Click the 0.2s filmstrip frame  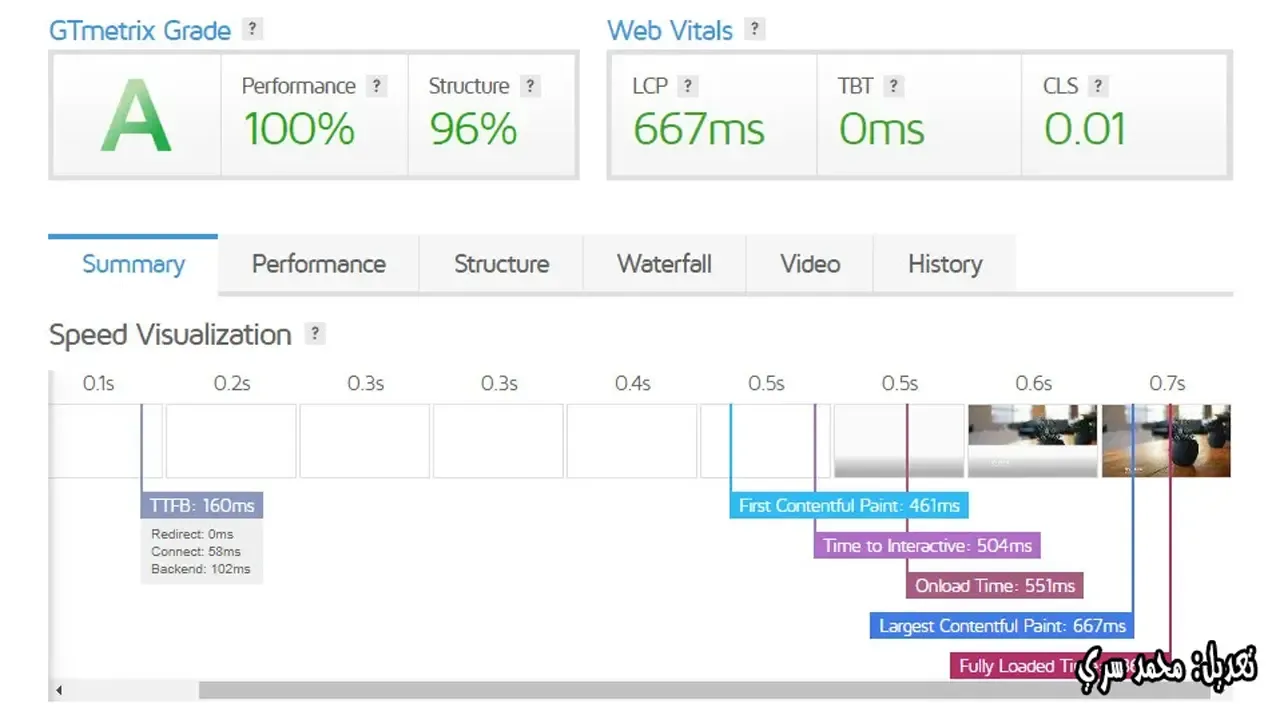231,441
